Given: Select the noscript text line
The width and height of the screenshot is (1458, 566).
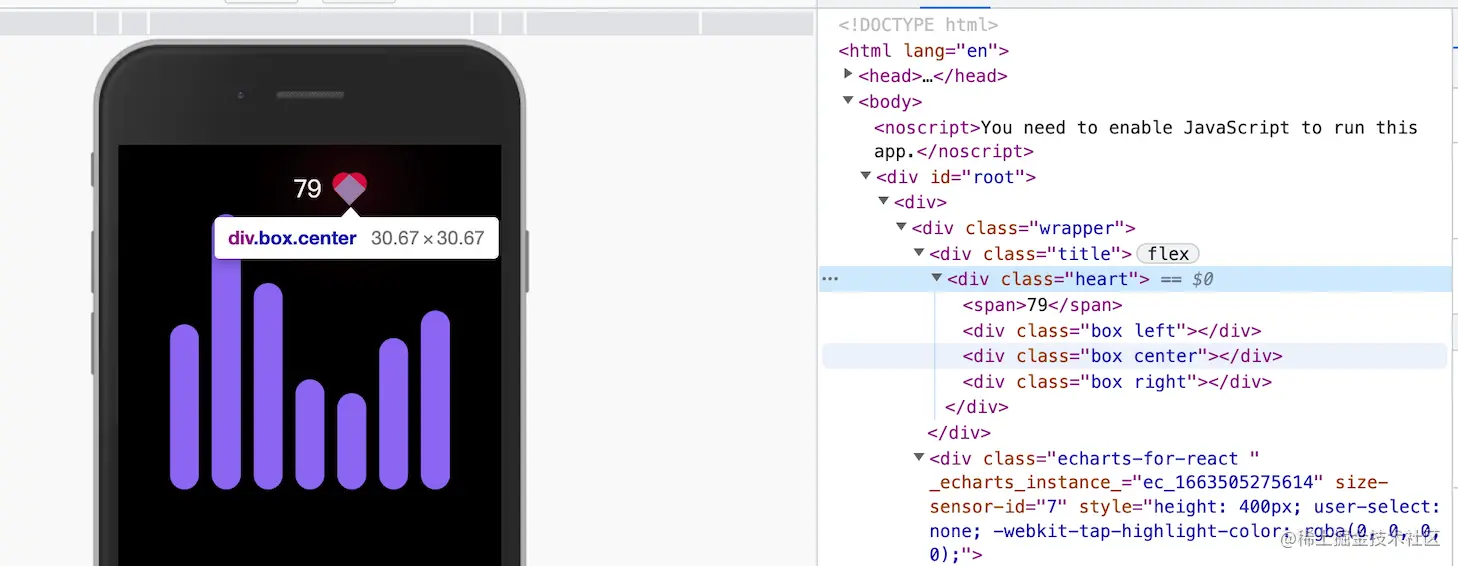Looking at the screenshot, I should click(1146, 139).
